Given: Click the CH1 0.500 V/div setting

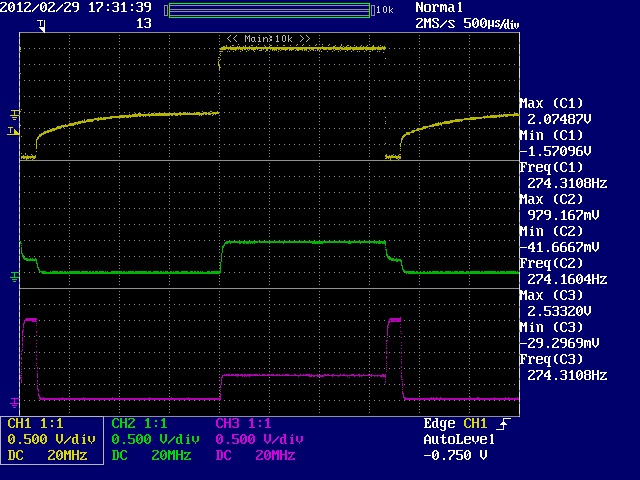Looking at the screenshot, I should click(51, 439).
